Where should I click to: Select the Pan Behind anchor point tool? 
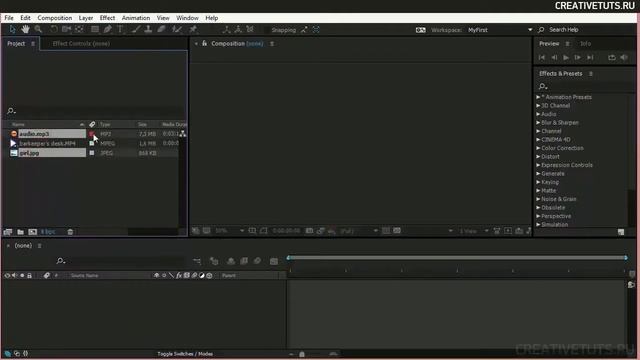tap(80, 29)
